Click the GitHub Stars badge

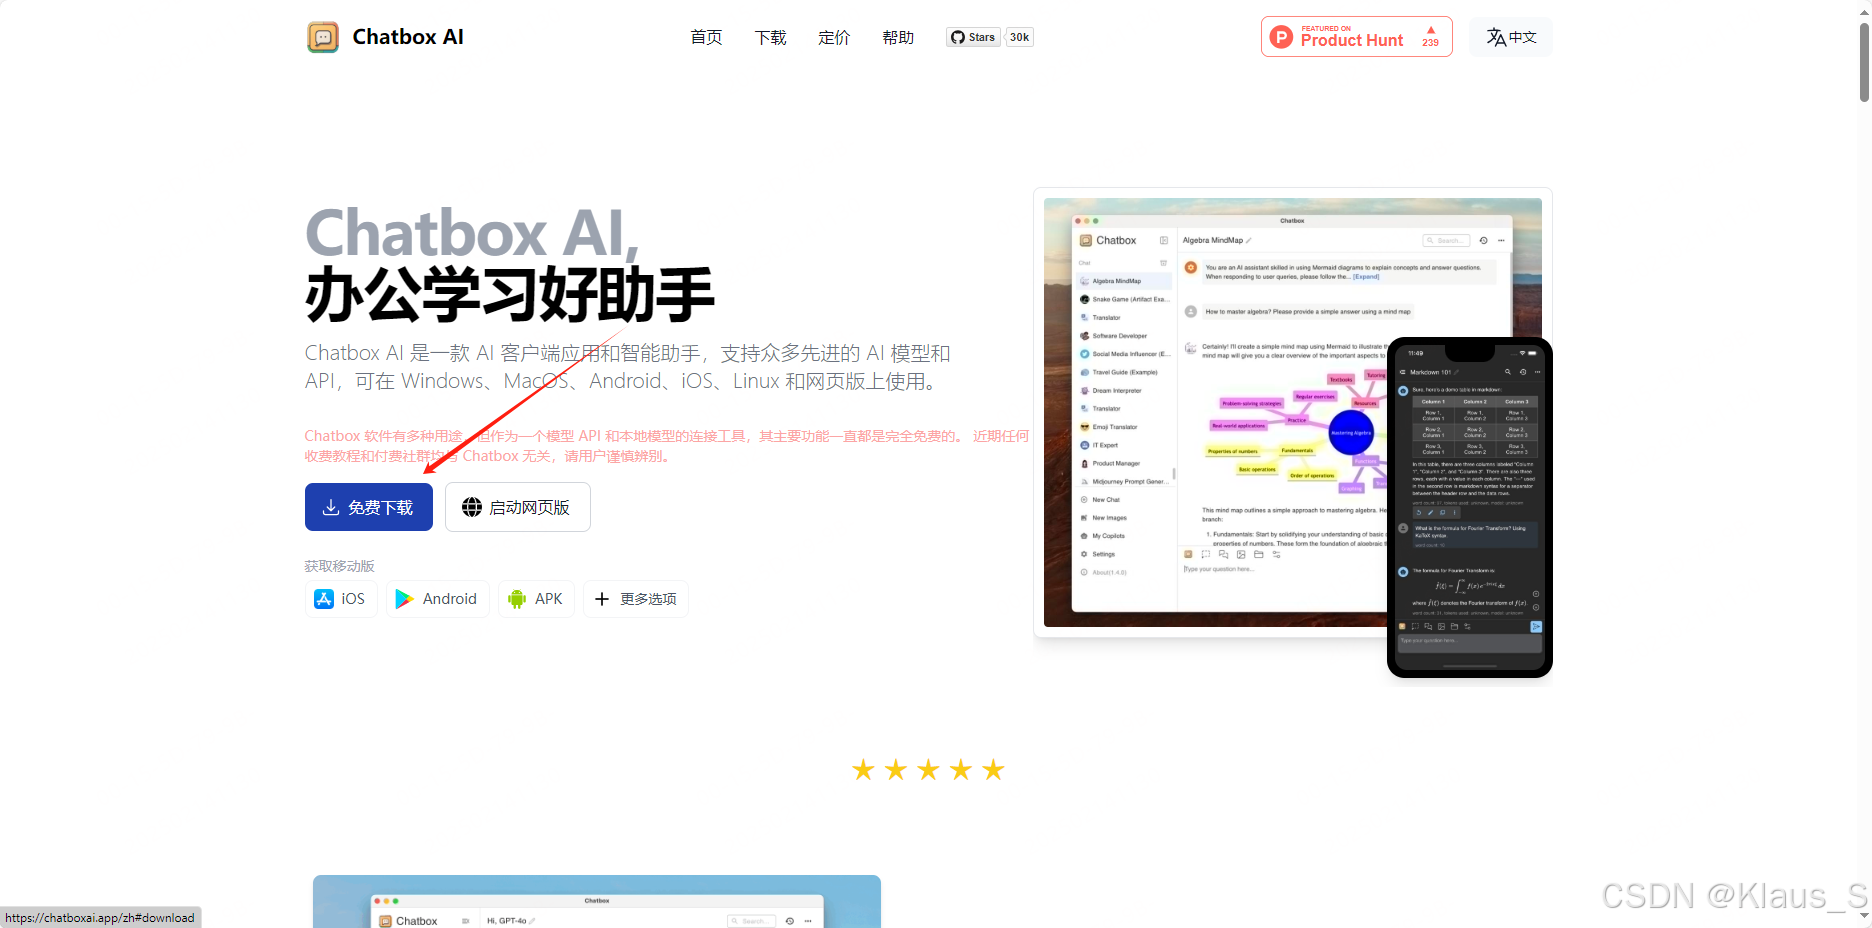coord(973,37)
